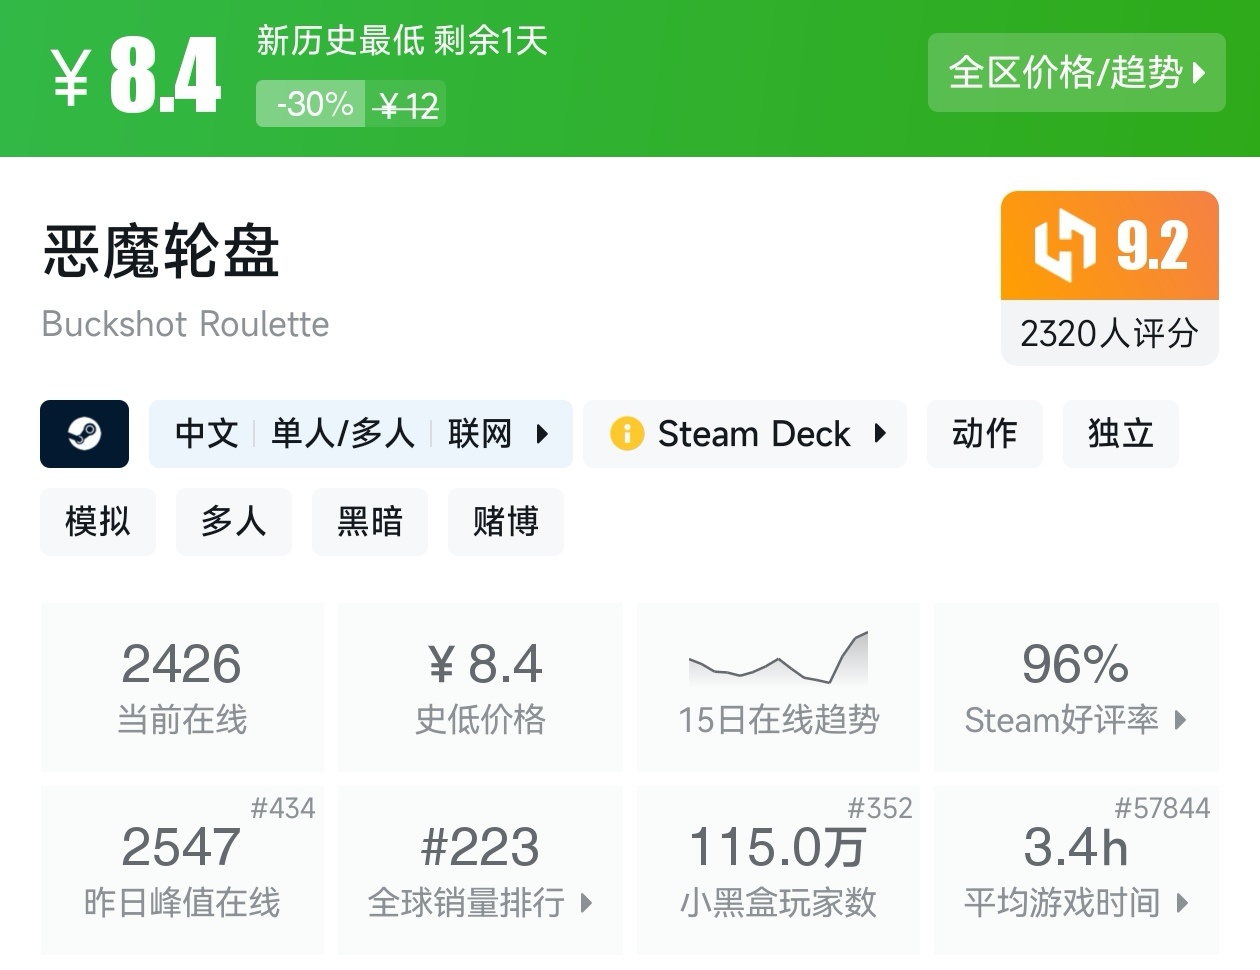Viewport: 1260px width, 970px height.
Task: Open the 9.2 Heybox score badge
Action: 1110,246
